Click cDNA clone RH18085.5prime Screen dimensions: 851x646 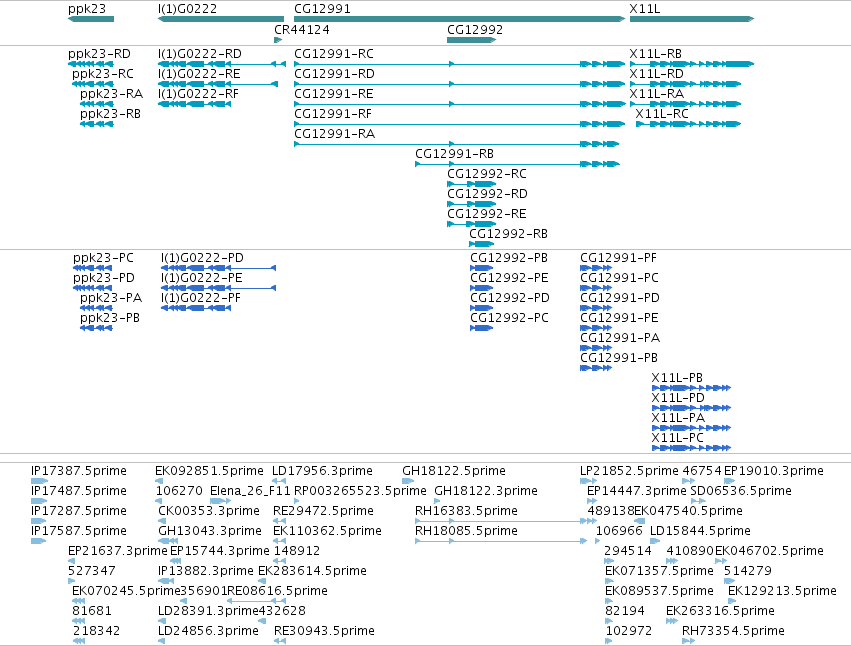(466, 531)
